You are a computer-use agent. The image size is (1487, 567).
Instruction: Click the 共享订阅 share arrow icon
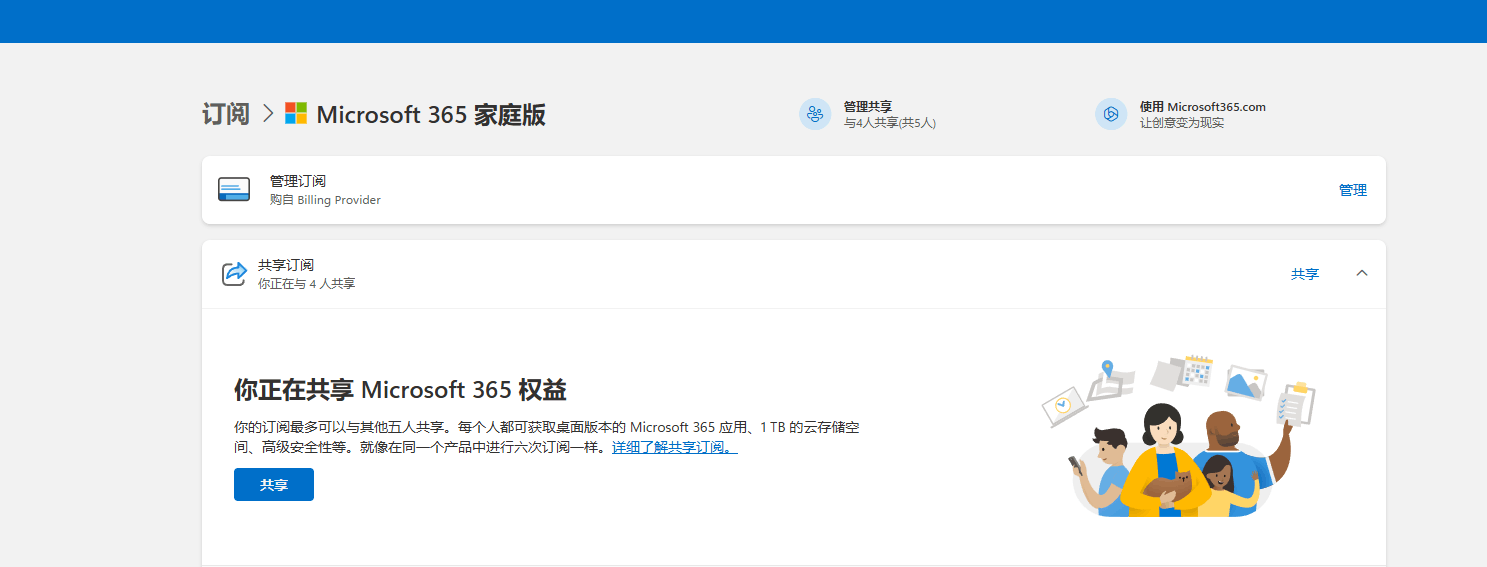click(x=234, y=273)
